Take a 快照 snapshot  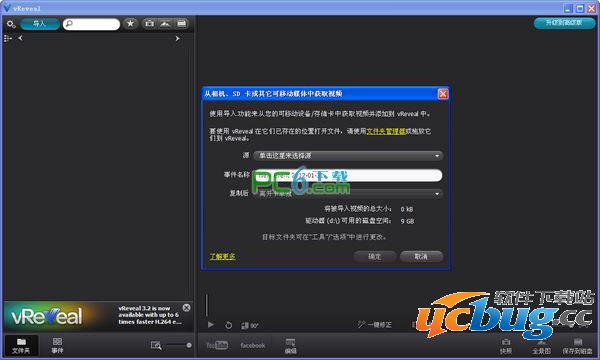click(x=506, y=346)
